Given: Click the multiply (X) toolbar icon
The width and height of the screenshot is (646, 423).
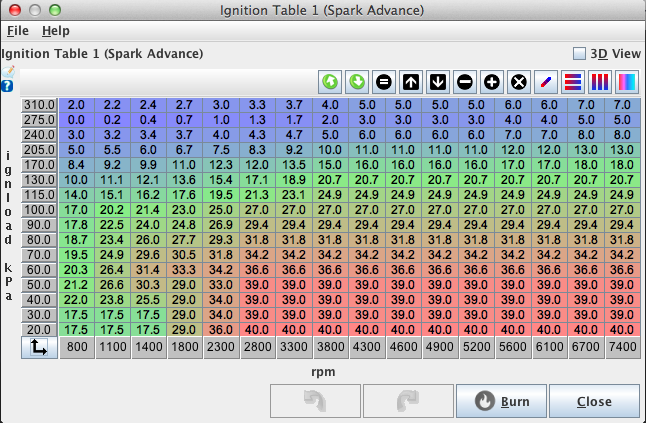Looking at the screenshot, I should (x=519, y=81).
